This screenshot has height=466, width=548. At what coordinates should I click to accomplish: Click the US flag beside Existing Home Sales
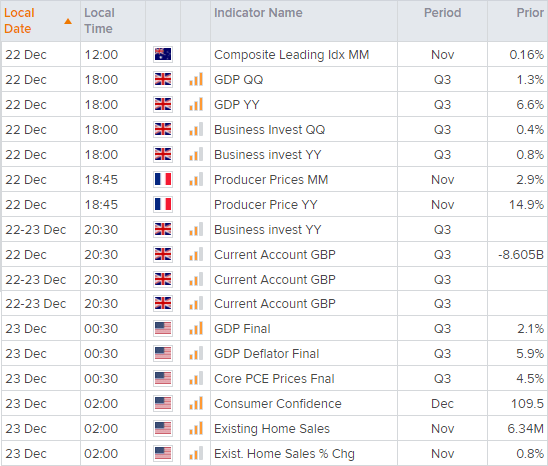(163, 429)
